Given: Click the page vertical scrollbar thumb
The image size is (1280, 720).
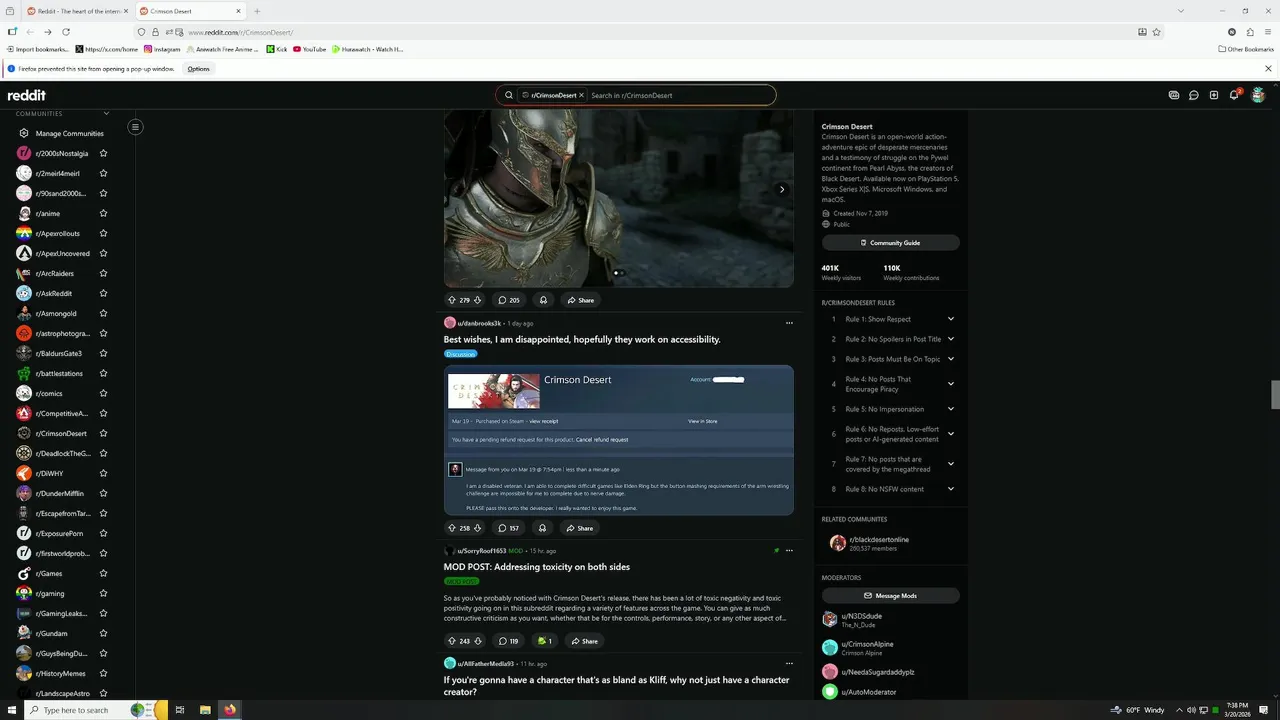Looking at the screenshot, I should point(1275,395).
